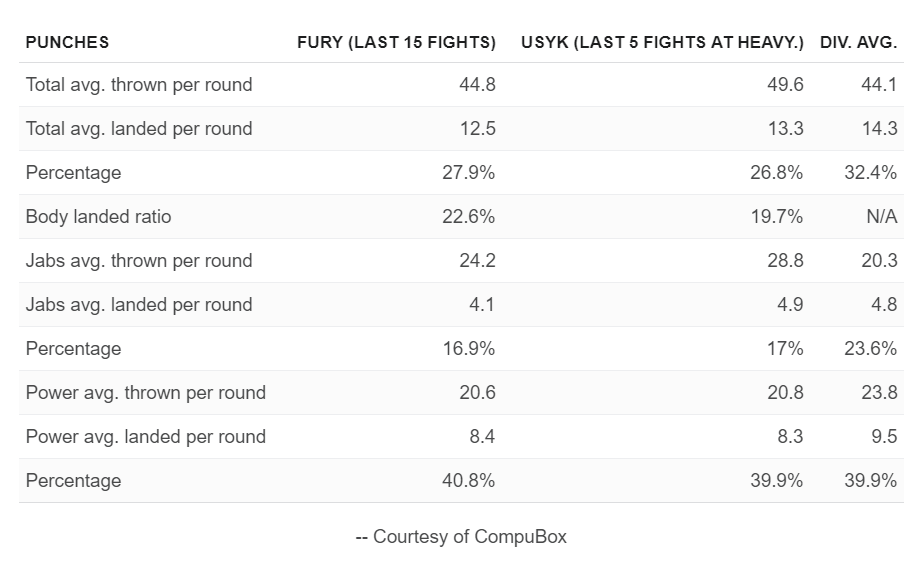
Task: Click Fury's 40.8% power percentage value
Action: point(469,481)
